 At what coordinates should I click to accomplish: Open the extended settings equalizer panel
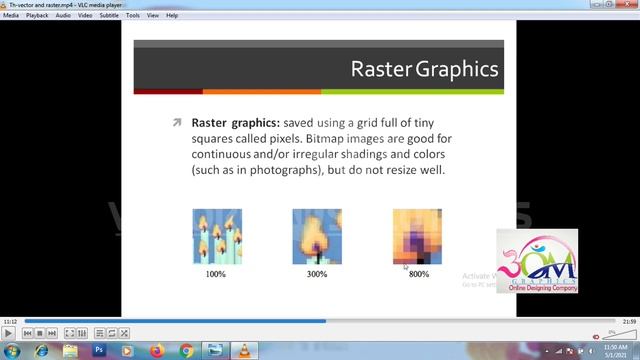pos(82,333)
